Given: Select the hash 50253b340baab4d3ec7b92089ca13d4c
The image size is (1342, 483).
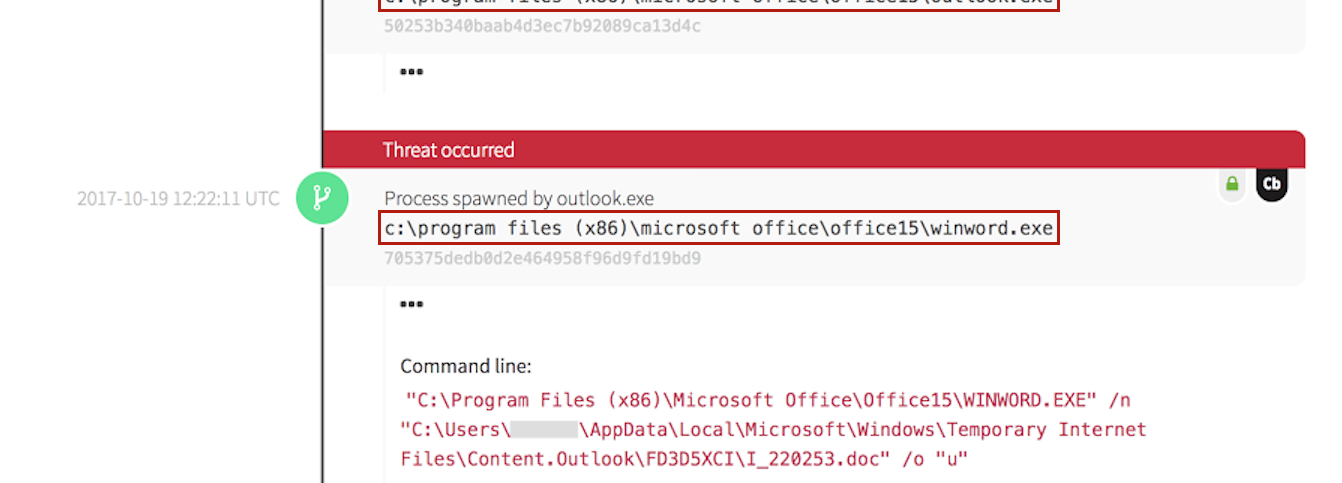Looking at the screenshot, I should point(542,25).
